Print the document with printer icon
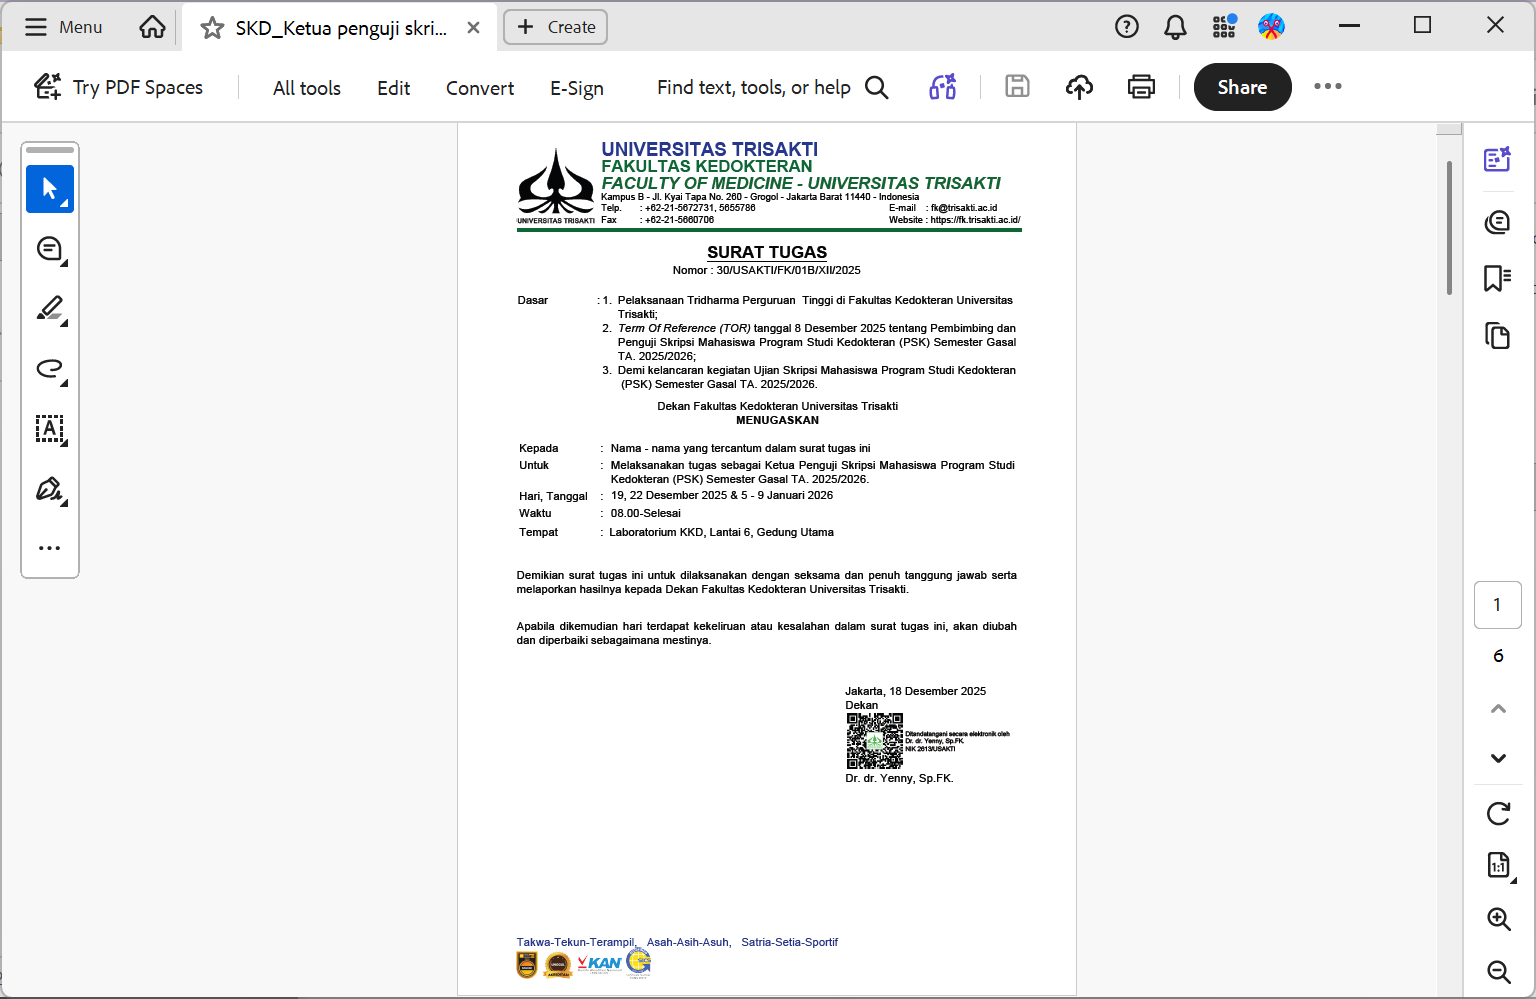This screenshot has height=999, width=1536. pyautogui.click(x=1141, y=87)
